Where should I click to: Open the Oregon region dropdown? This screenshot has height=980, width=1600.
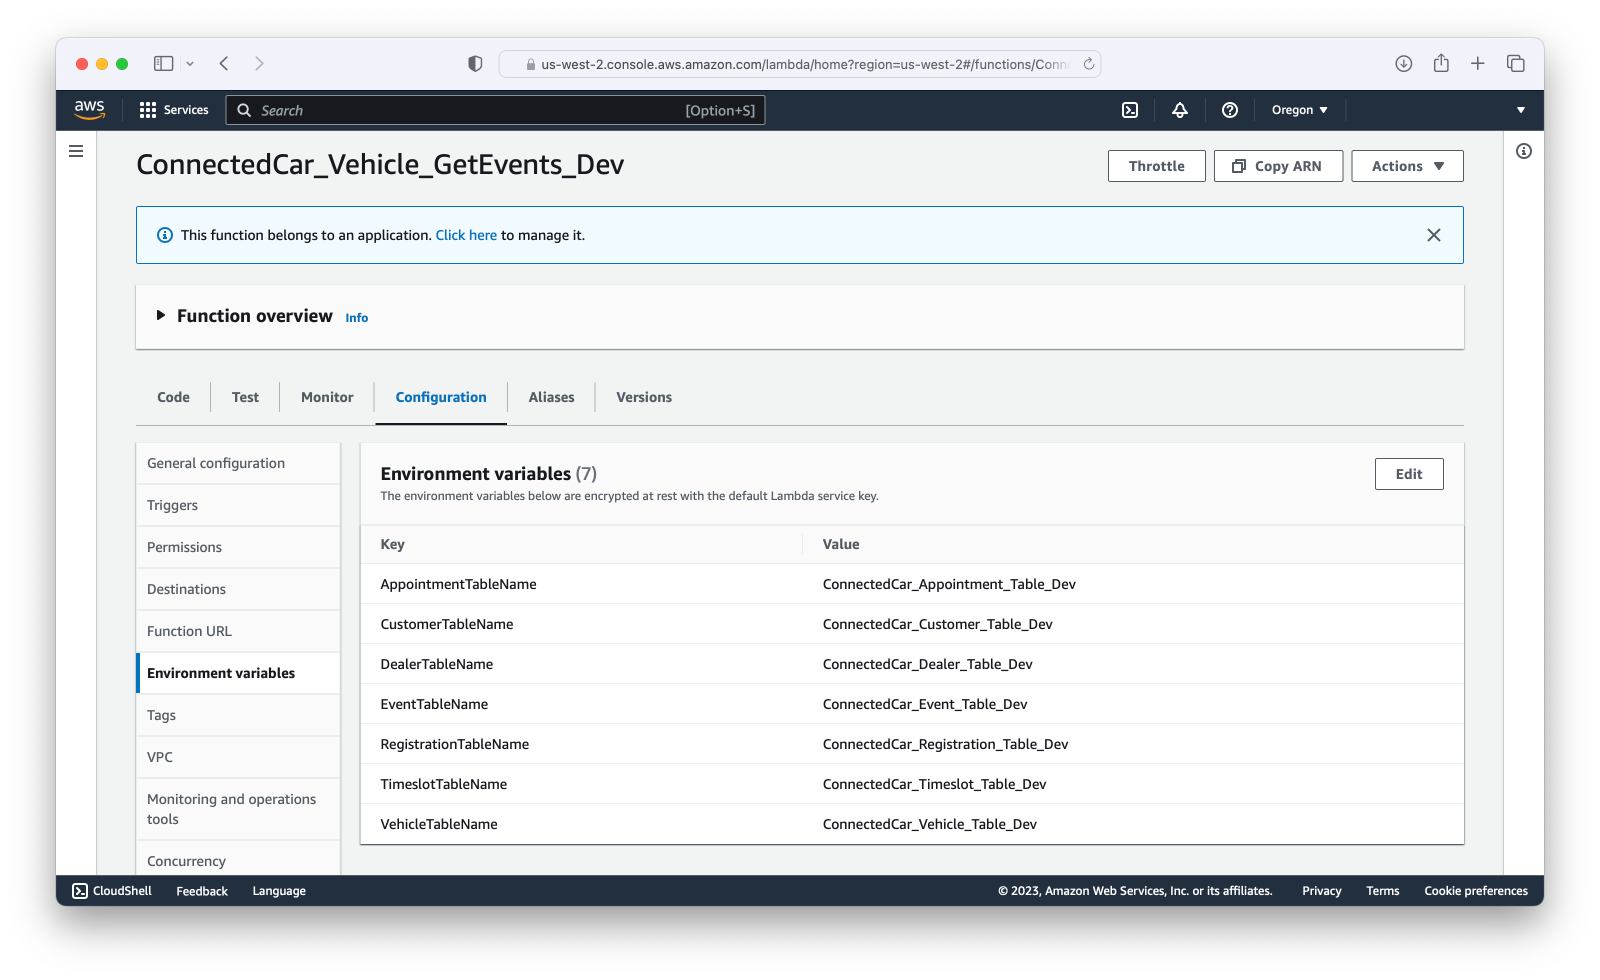click(1299, 110)
